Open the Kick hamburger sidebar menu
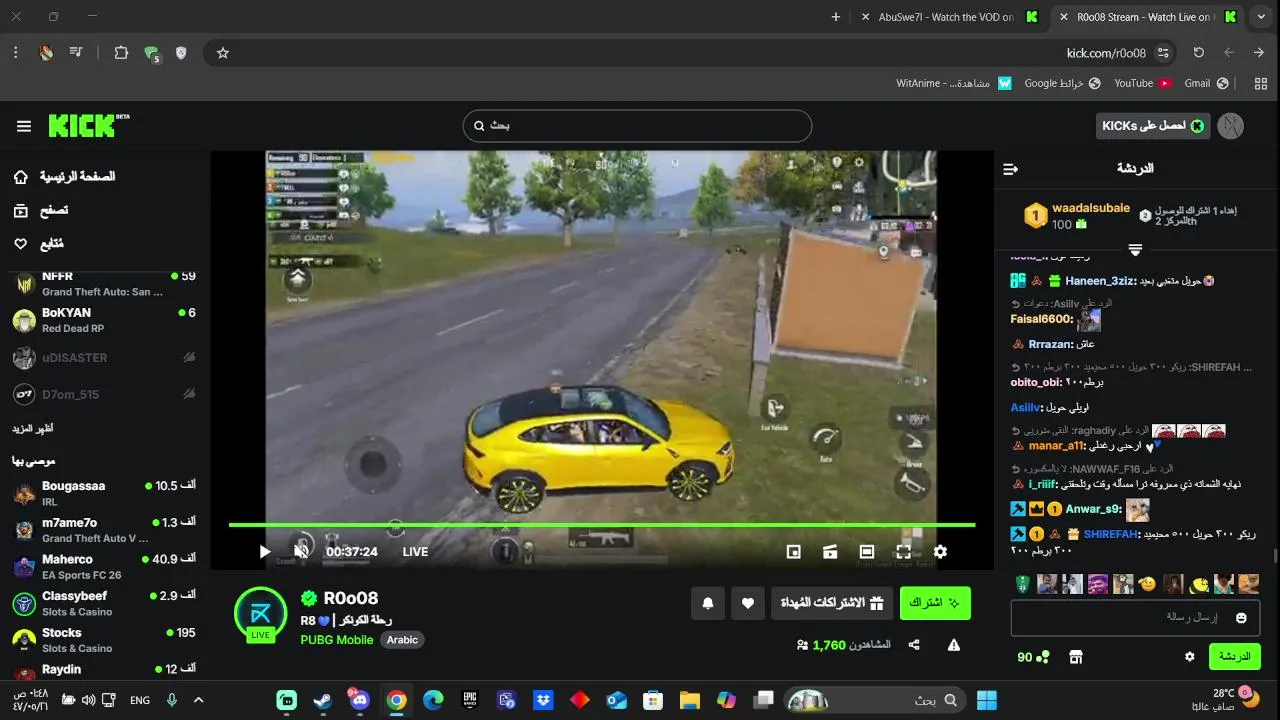Screen dimensions: 1280x720 point(24,126)
